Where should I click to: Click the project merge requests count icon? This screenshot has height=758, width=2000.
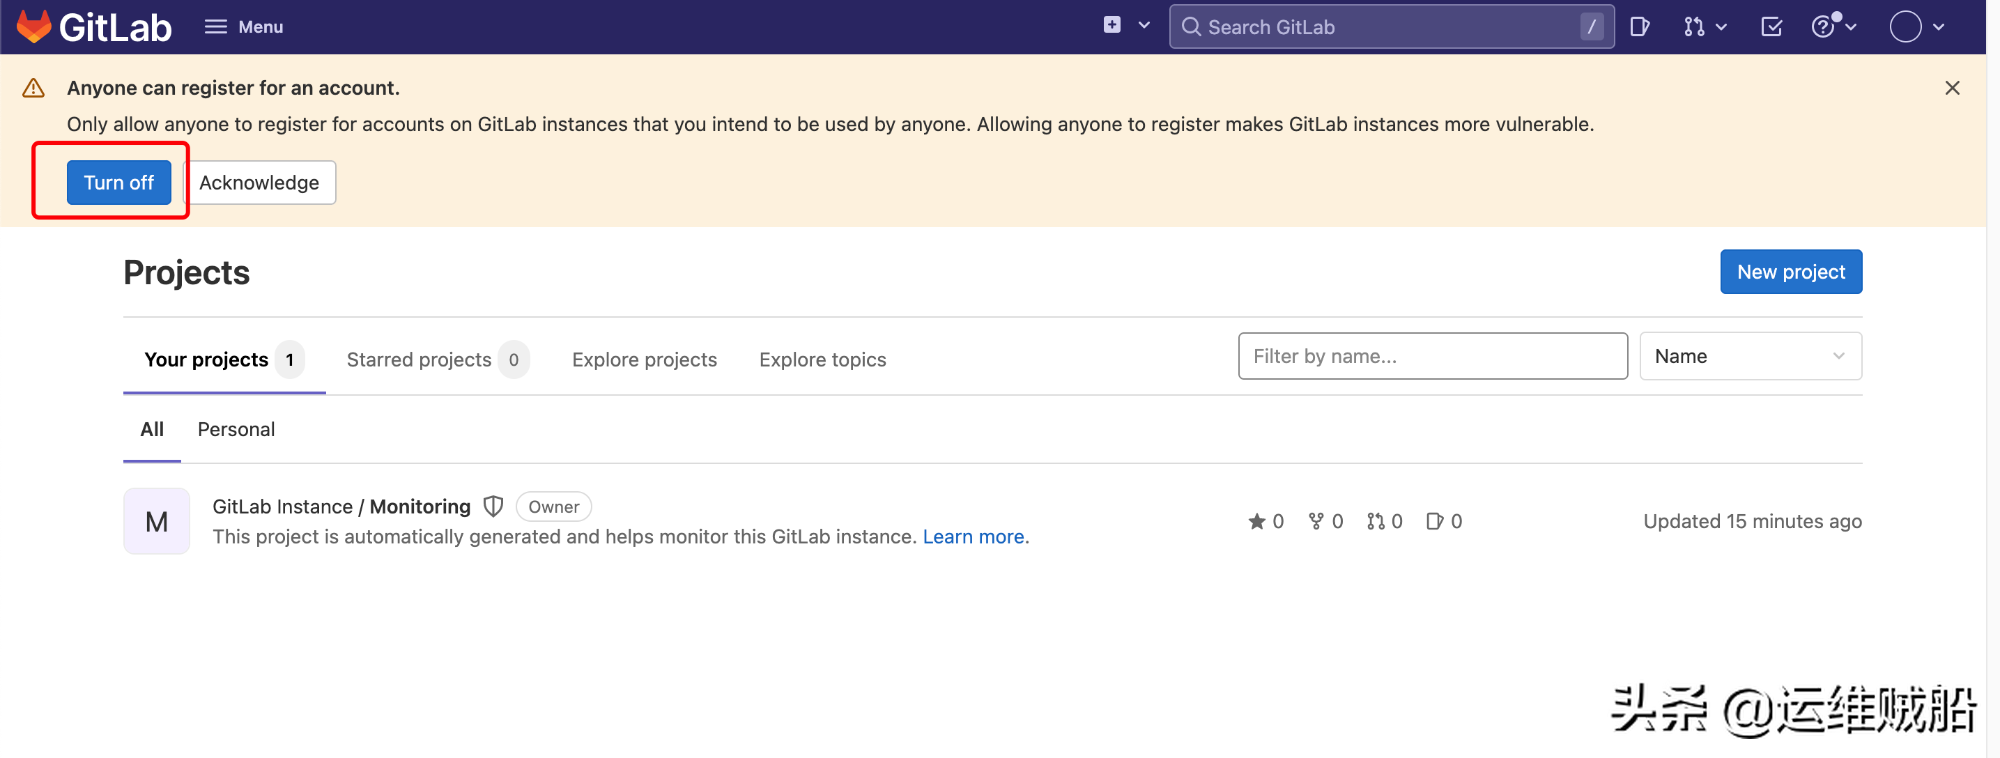1376,521
